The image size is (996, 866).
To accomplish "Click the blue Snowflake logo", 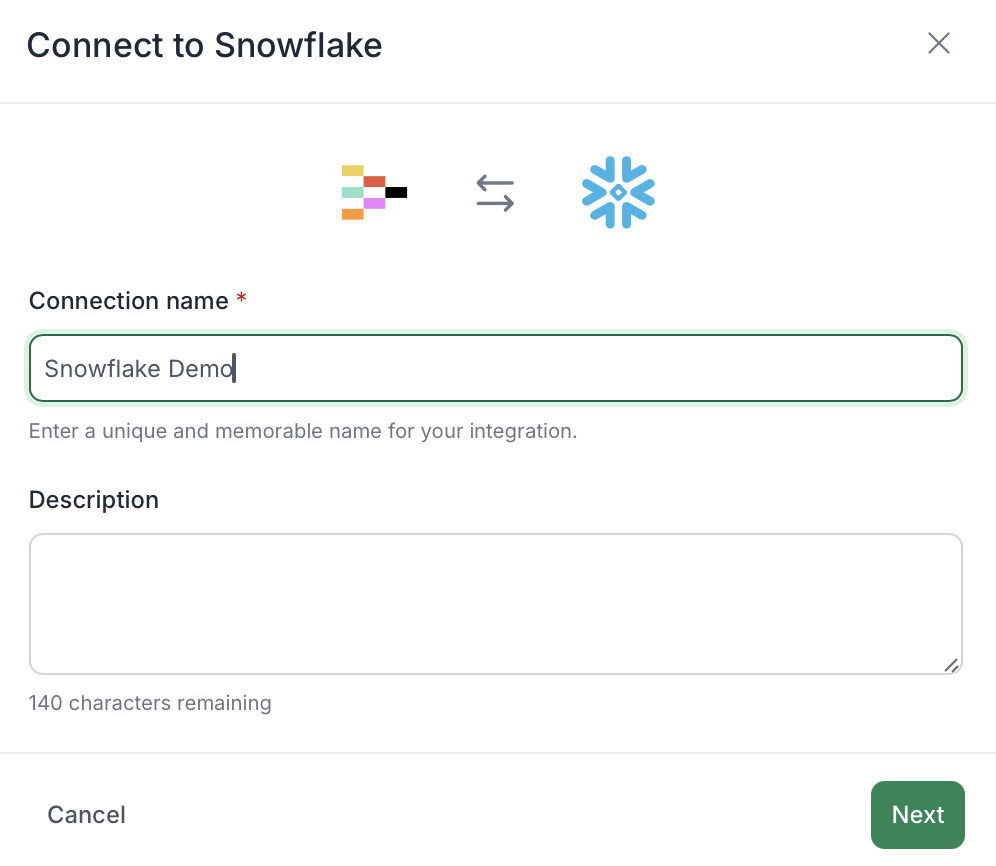I will point(618,192).
